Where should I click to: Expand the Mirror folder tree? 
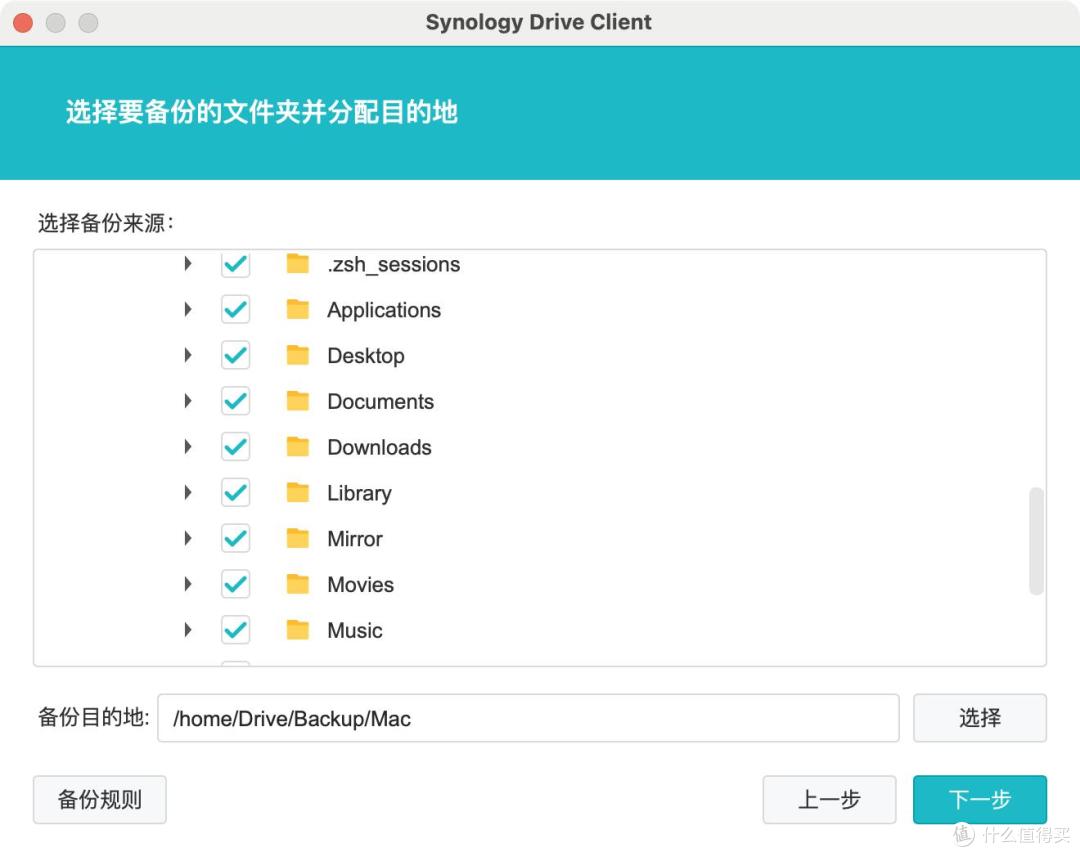(x=188, y=538)
